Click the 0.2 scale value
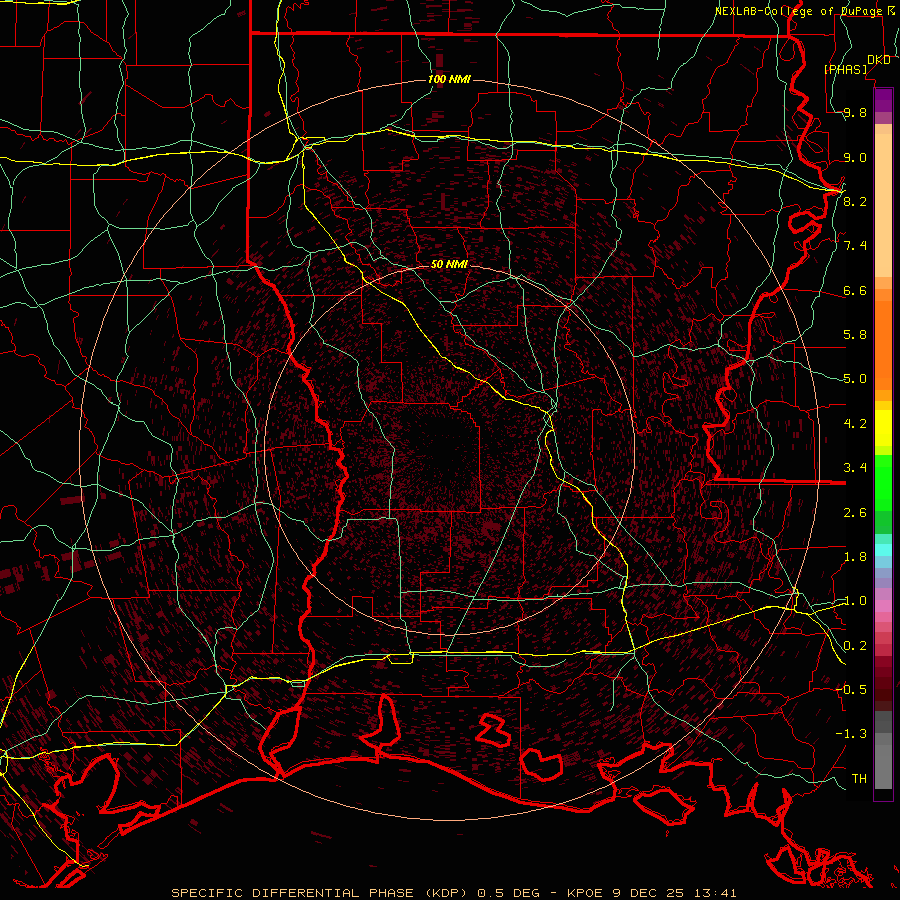900x900 pixels. click(855, 646)
